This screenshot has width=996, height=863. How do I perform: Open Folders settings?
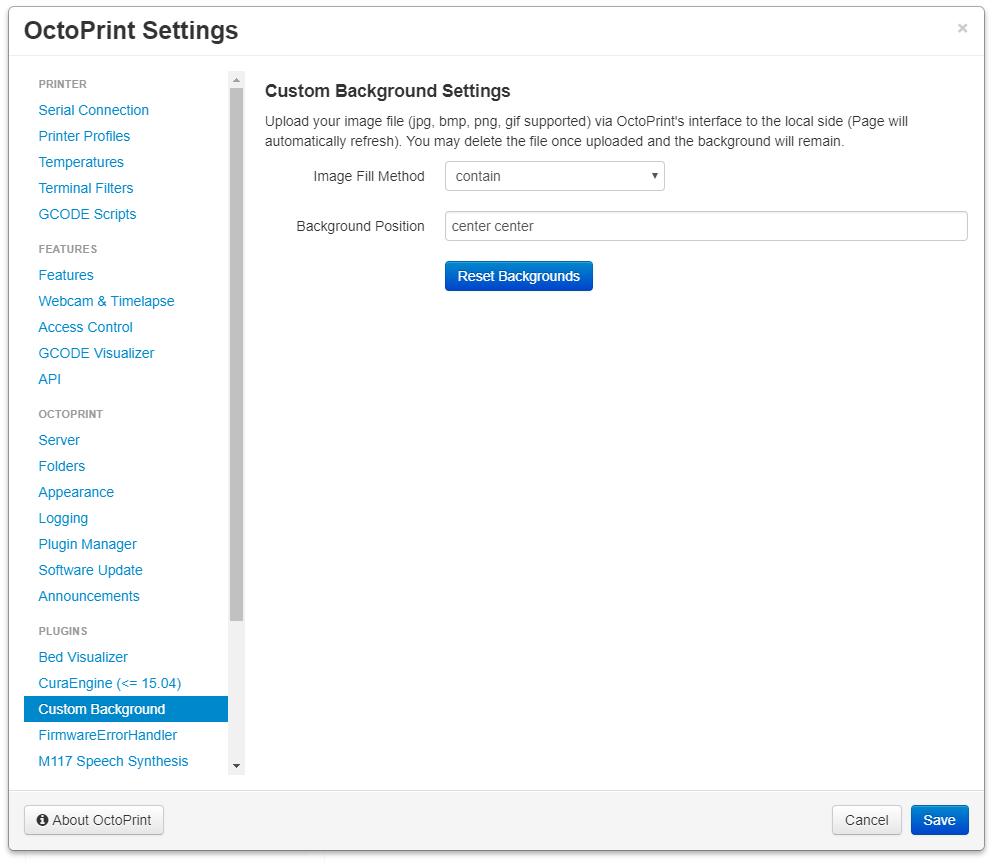coord(62,466)
